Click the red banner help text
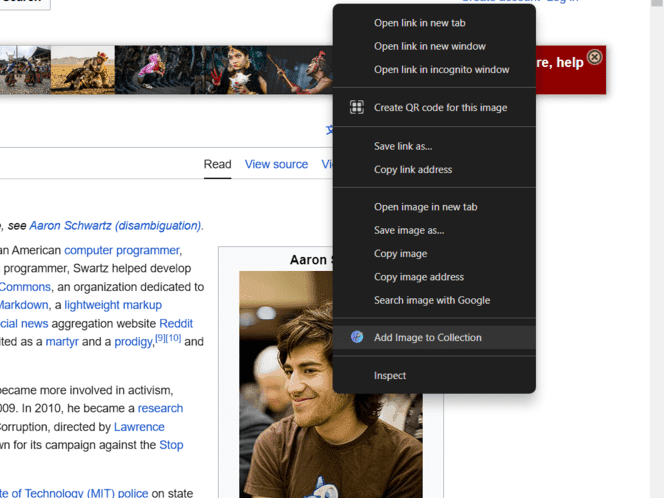The image size is (664, 498). point(560,63)
